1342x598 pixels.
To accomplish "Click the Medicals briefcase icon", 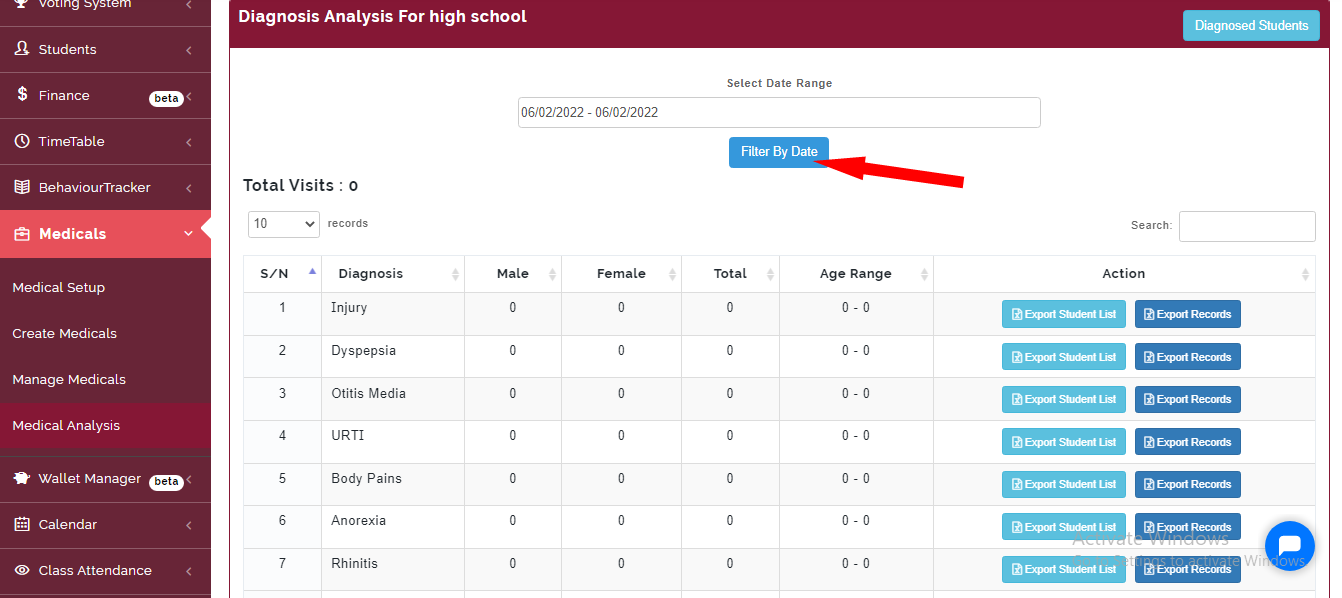I will [x=21, y=234].
